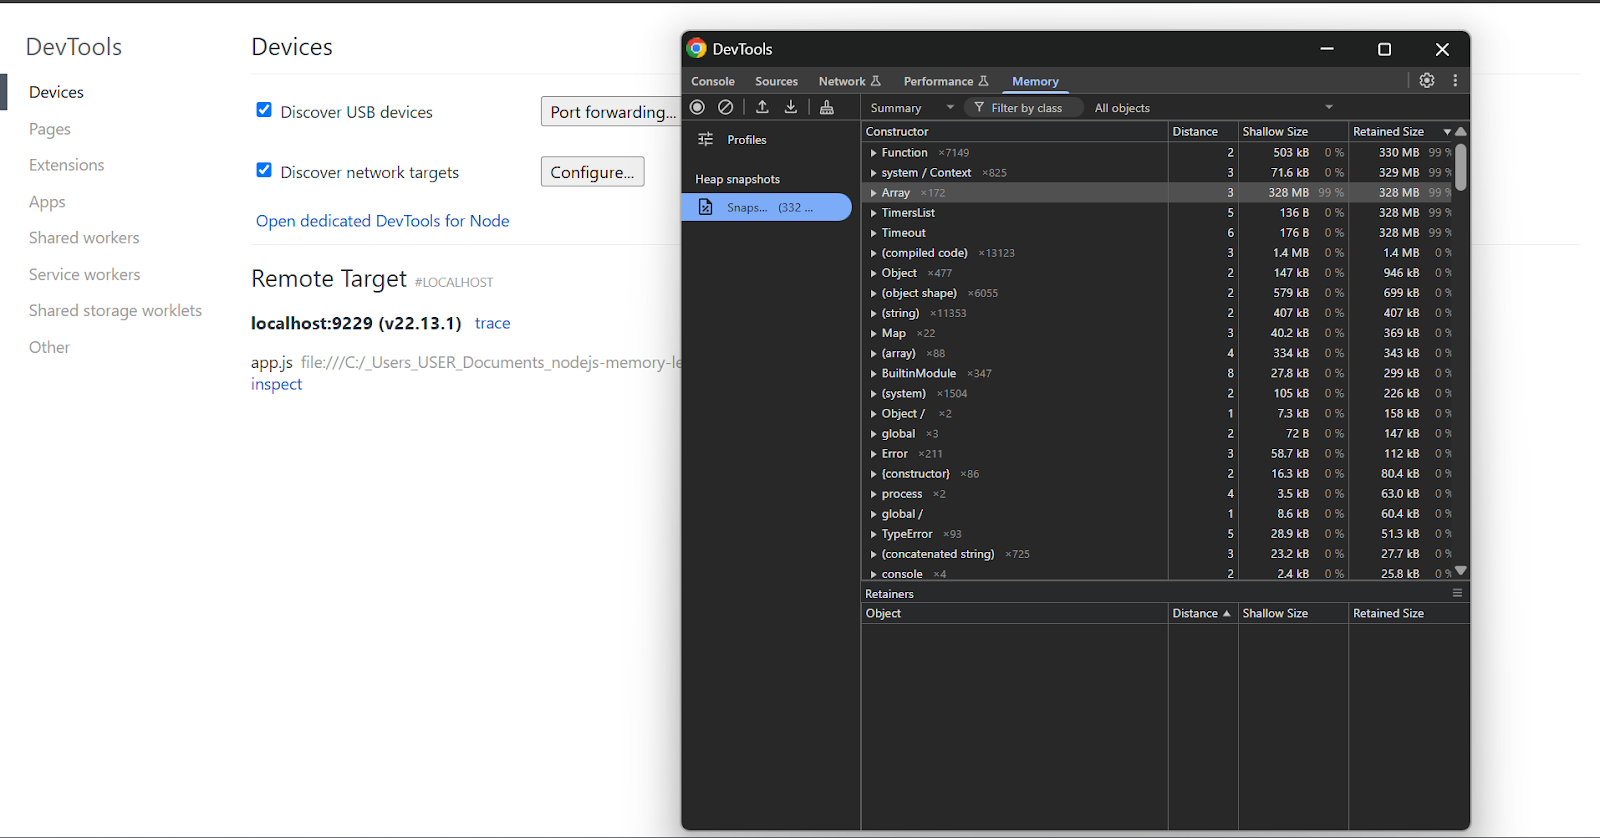Switch to the Performance tab
Image resolution: width=1600 pixels, height=838 pixels.
(945, 81)
